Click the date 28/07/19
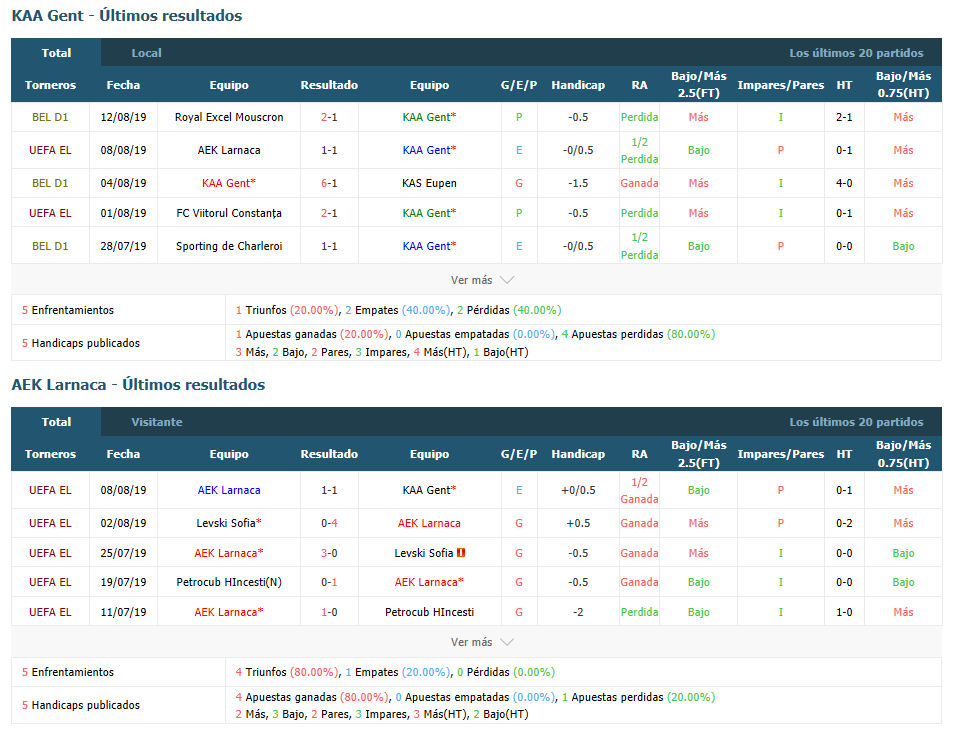Image resolution: width=963 pixels, height=736 pixels. coord(123,246)
